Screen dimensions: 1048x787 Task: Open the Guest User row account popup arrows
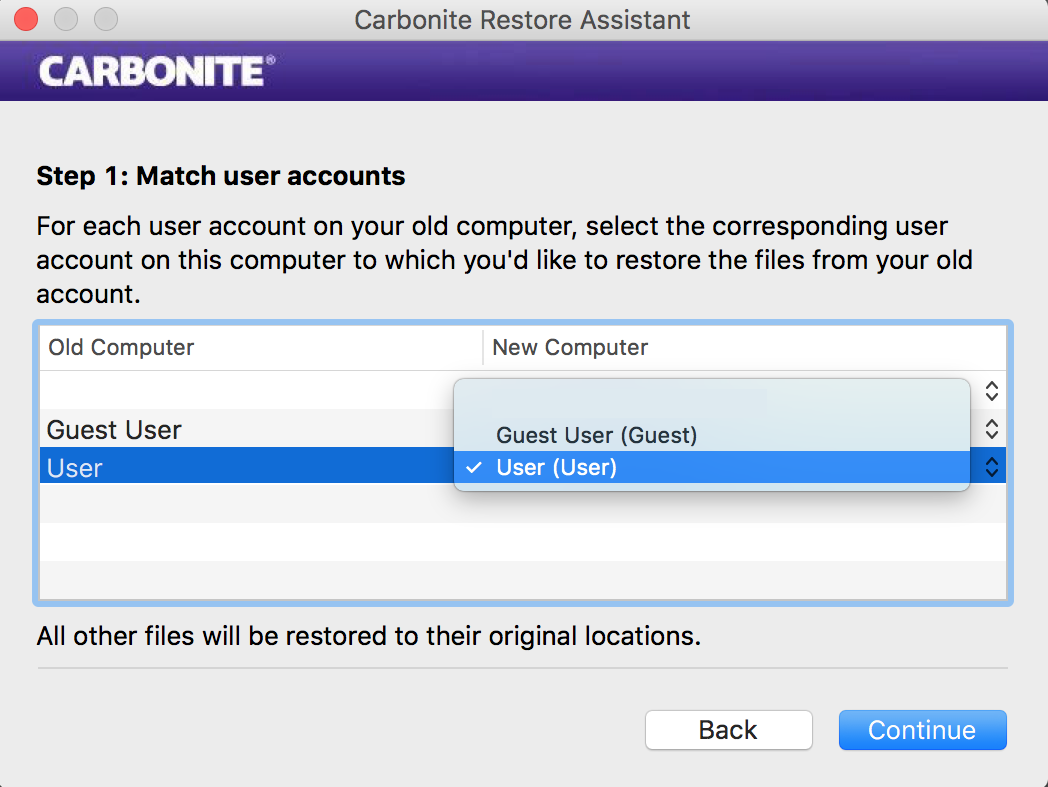(991, 429)
